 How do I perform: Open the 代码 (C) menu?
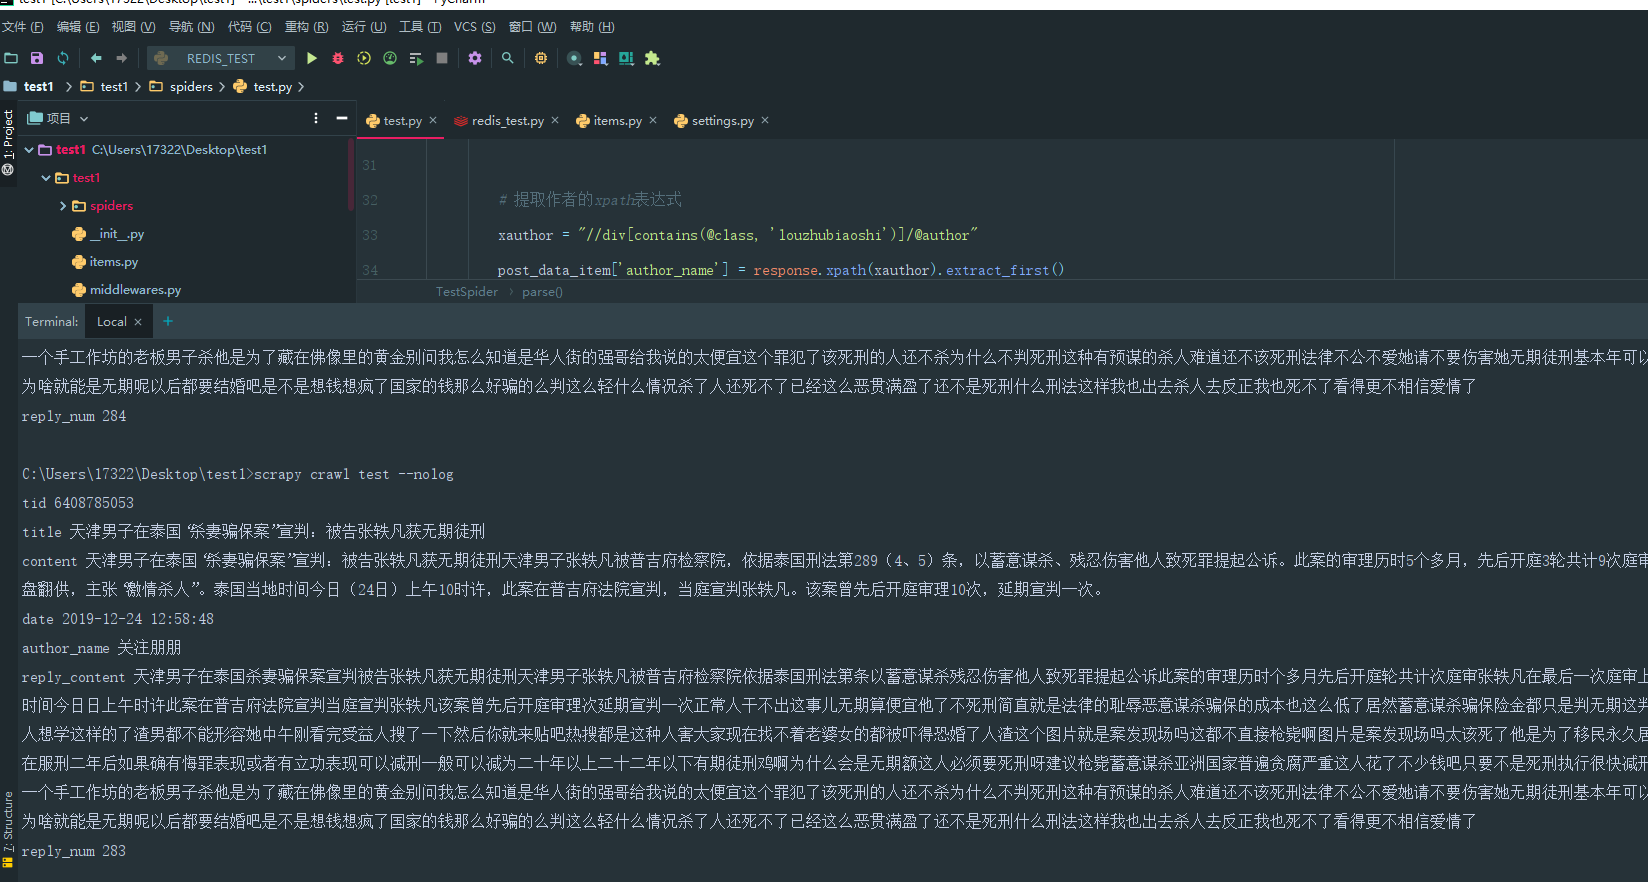249,27
